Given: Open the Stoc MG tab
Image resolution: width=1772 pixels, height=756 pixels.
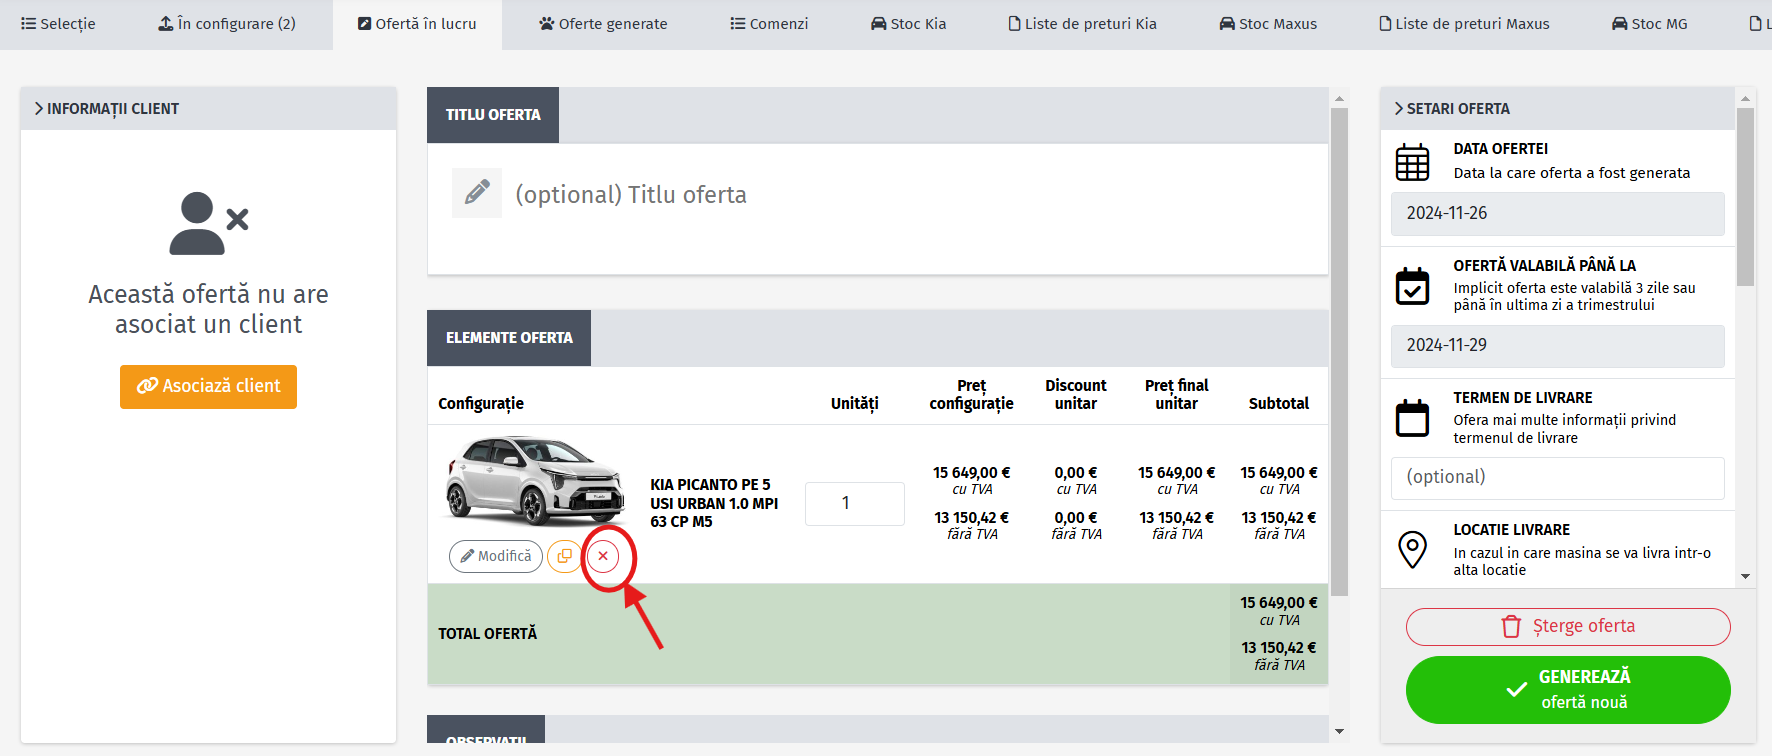Looking at the screenshot, I should pyautogui.click(x=1649, y=24).
